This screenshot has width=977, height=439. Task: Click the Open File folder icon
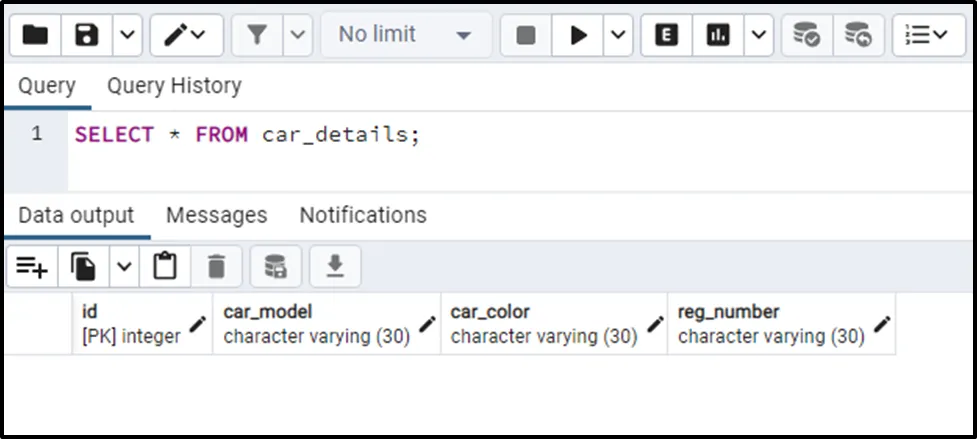(x=36, y=36)
